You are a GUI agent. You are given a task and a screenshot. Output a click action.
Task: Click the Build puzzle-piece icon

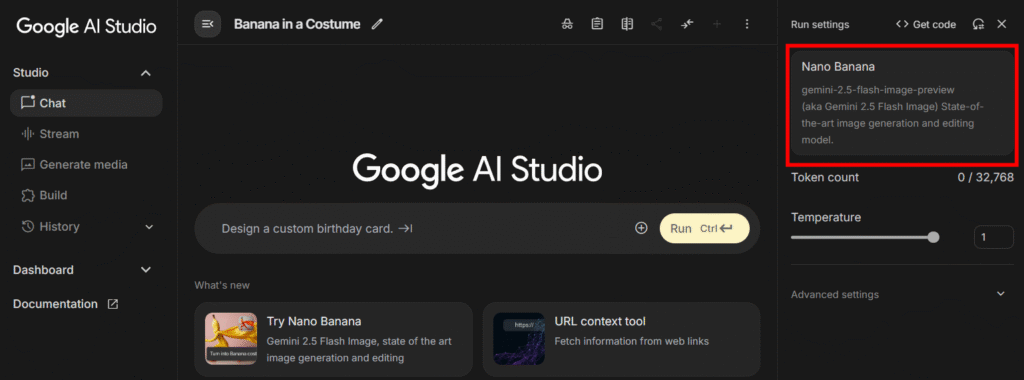click(27, 195)
